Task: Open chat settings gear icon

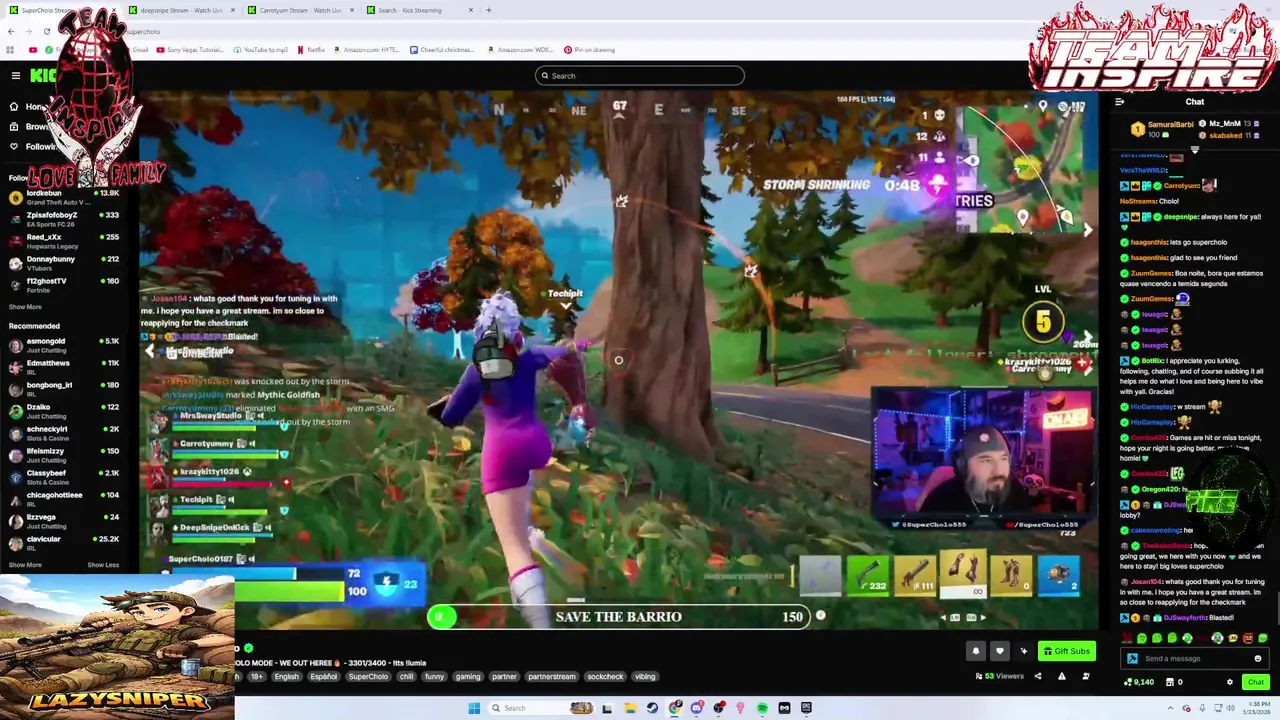Action: pyautogui.click(x=1230, y=682)
